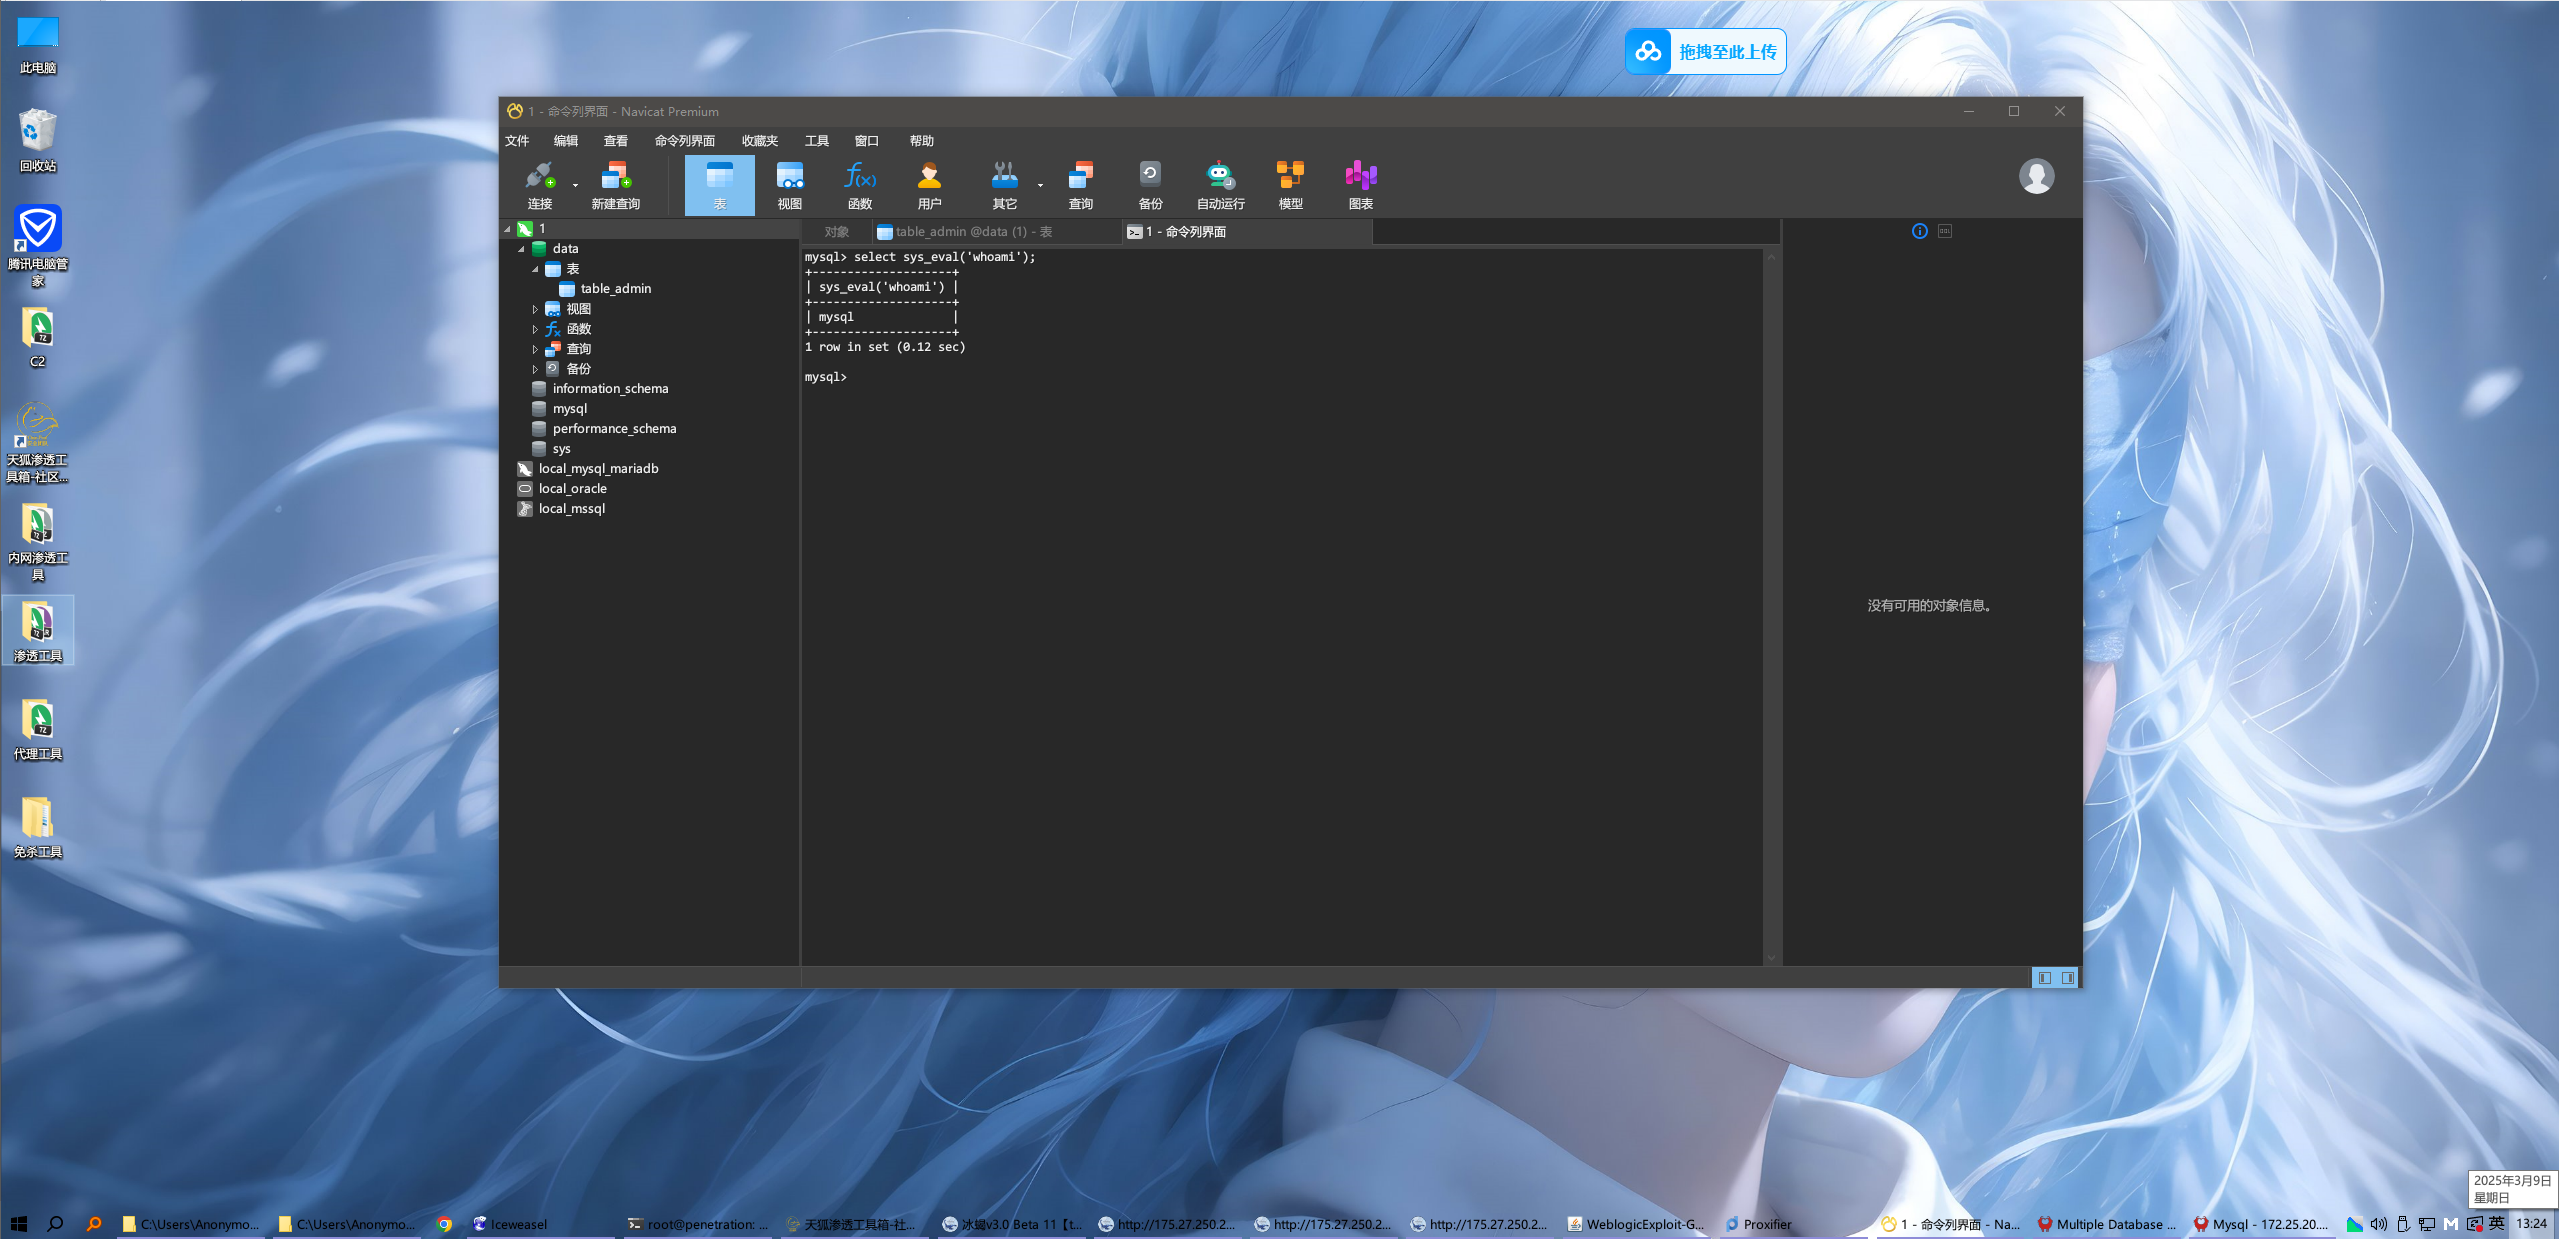The width and height of the screenshot is (2559, 1239).
Task: Click the info icon in right panel
Action: point(1919,231)
